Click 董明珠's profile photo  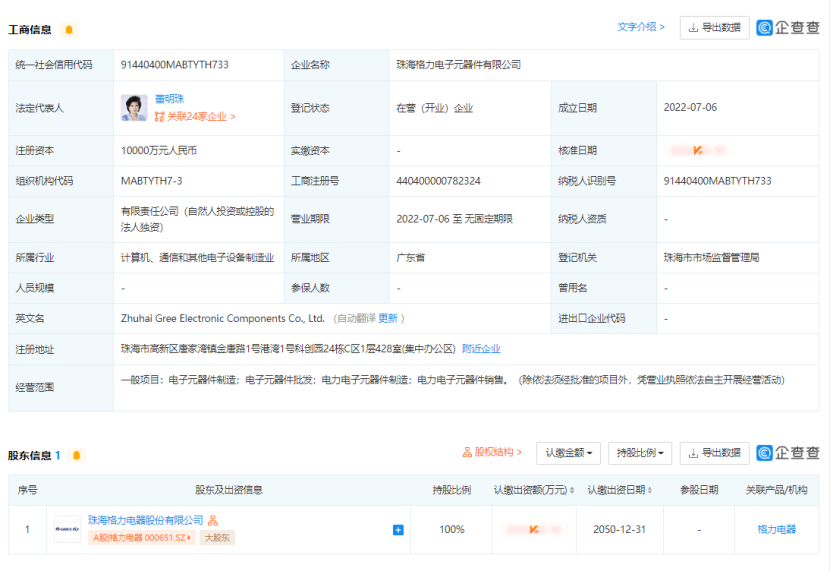point(134,107)
